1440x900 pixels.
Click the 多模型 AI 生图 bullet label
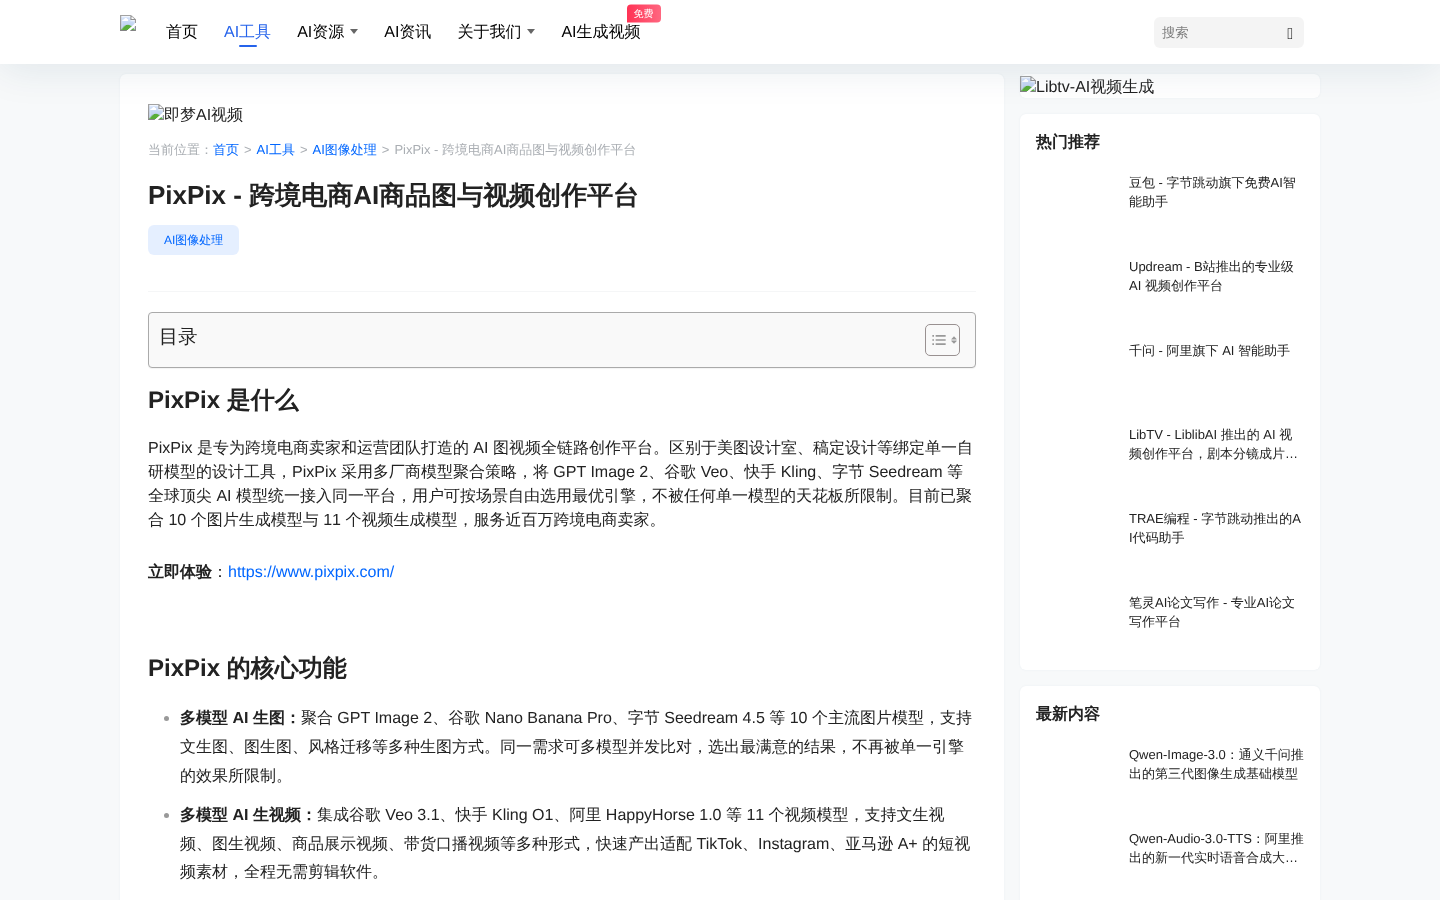point(240,718)
